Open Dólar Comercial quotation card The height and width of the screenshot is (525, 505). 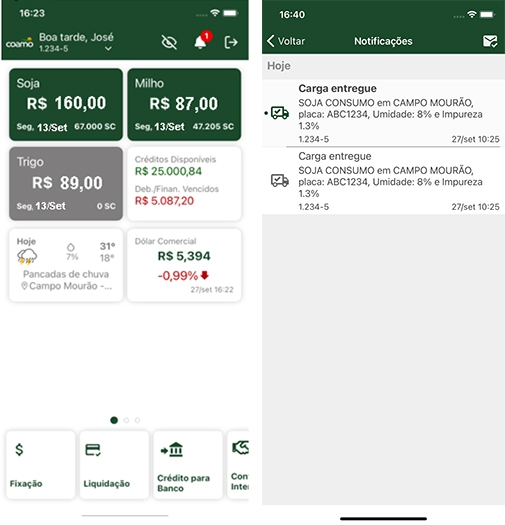click(x=184, y=265)
